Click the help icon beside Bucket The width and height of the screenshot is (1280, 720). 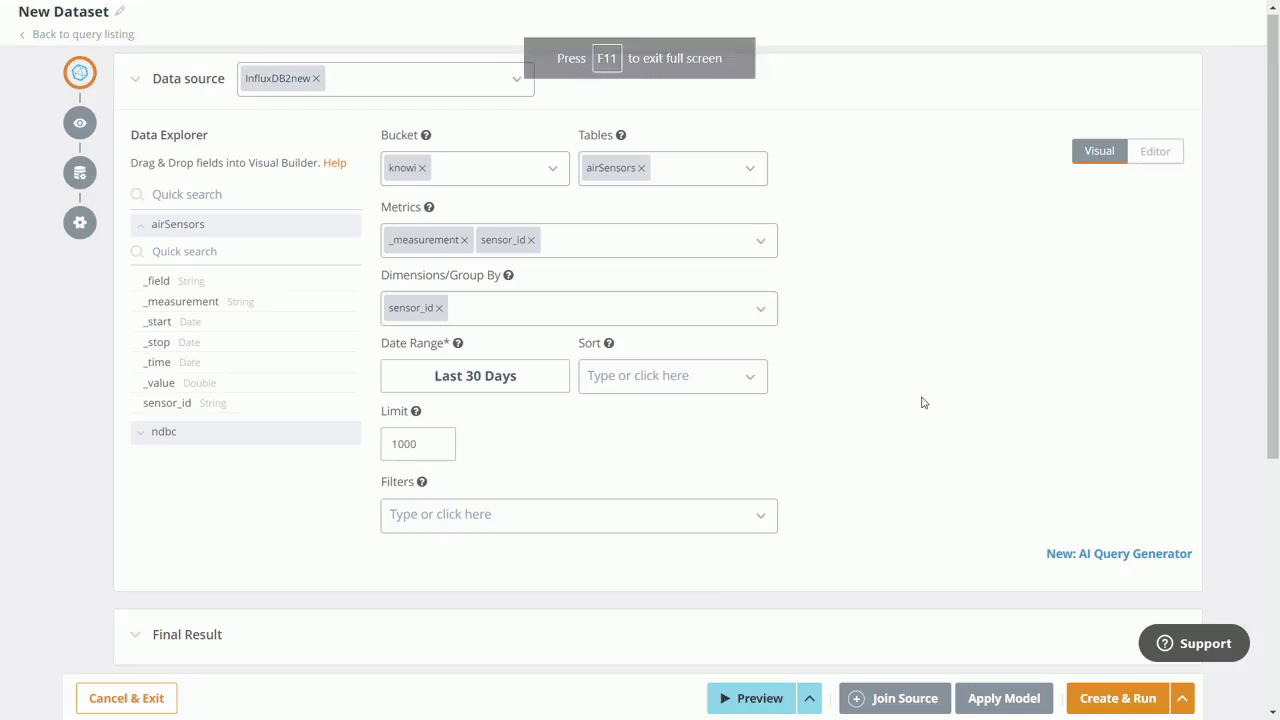point(425,134)
